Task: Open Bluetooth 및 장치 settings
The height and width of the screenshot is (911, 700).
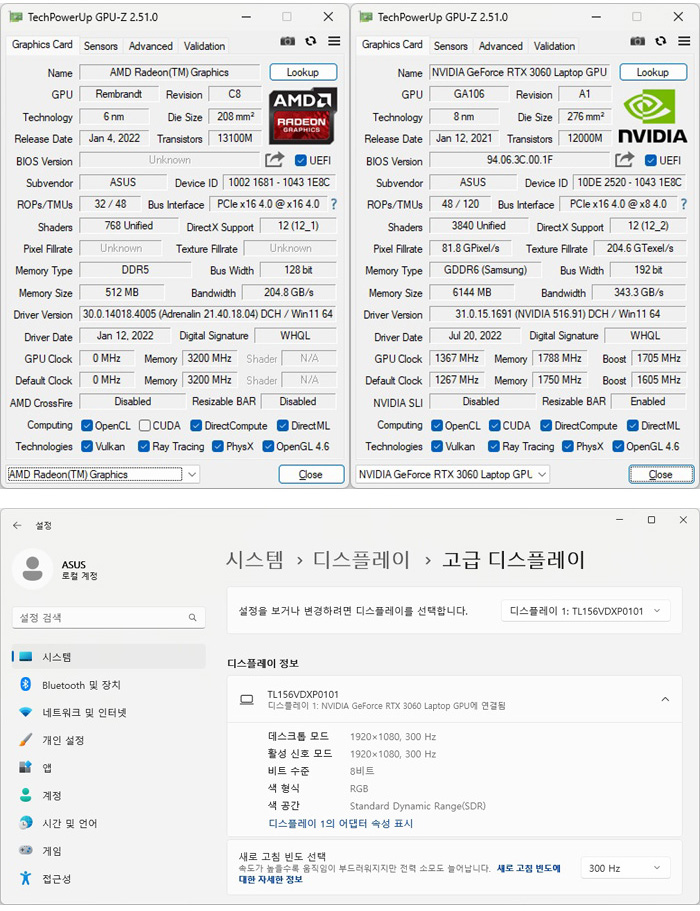Action: coord(109,685)
